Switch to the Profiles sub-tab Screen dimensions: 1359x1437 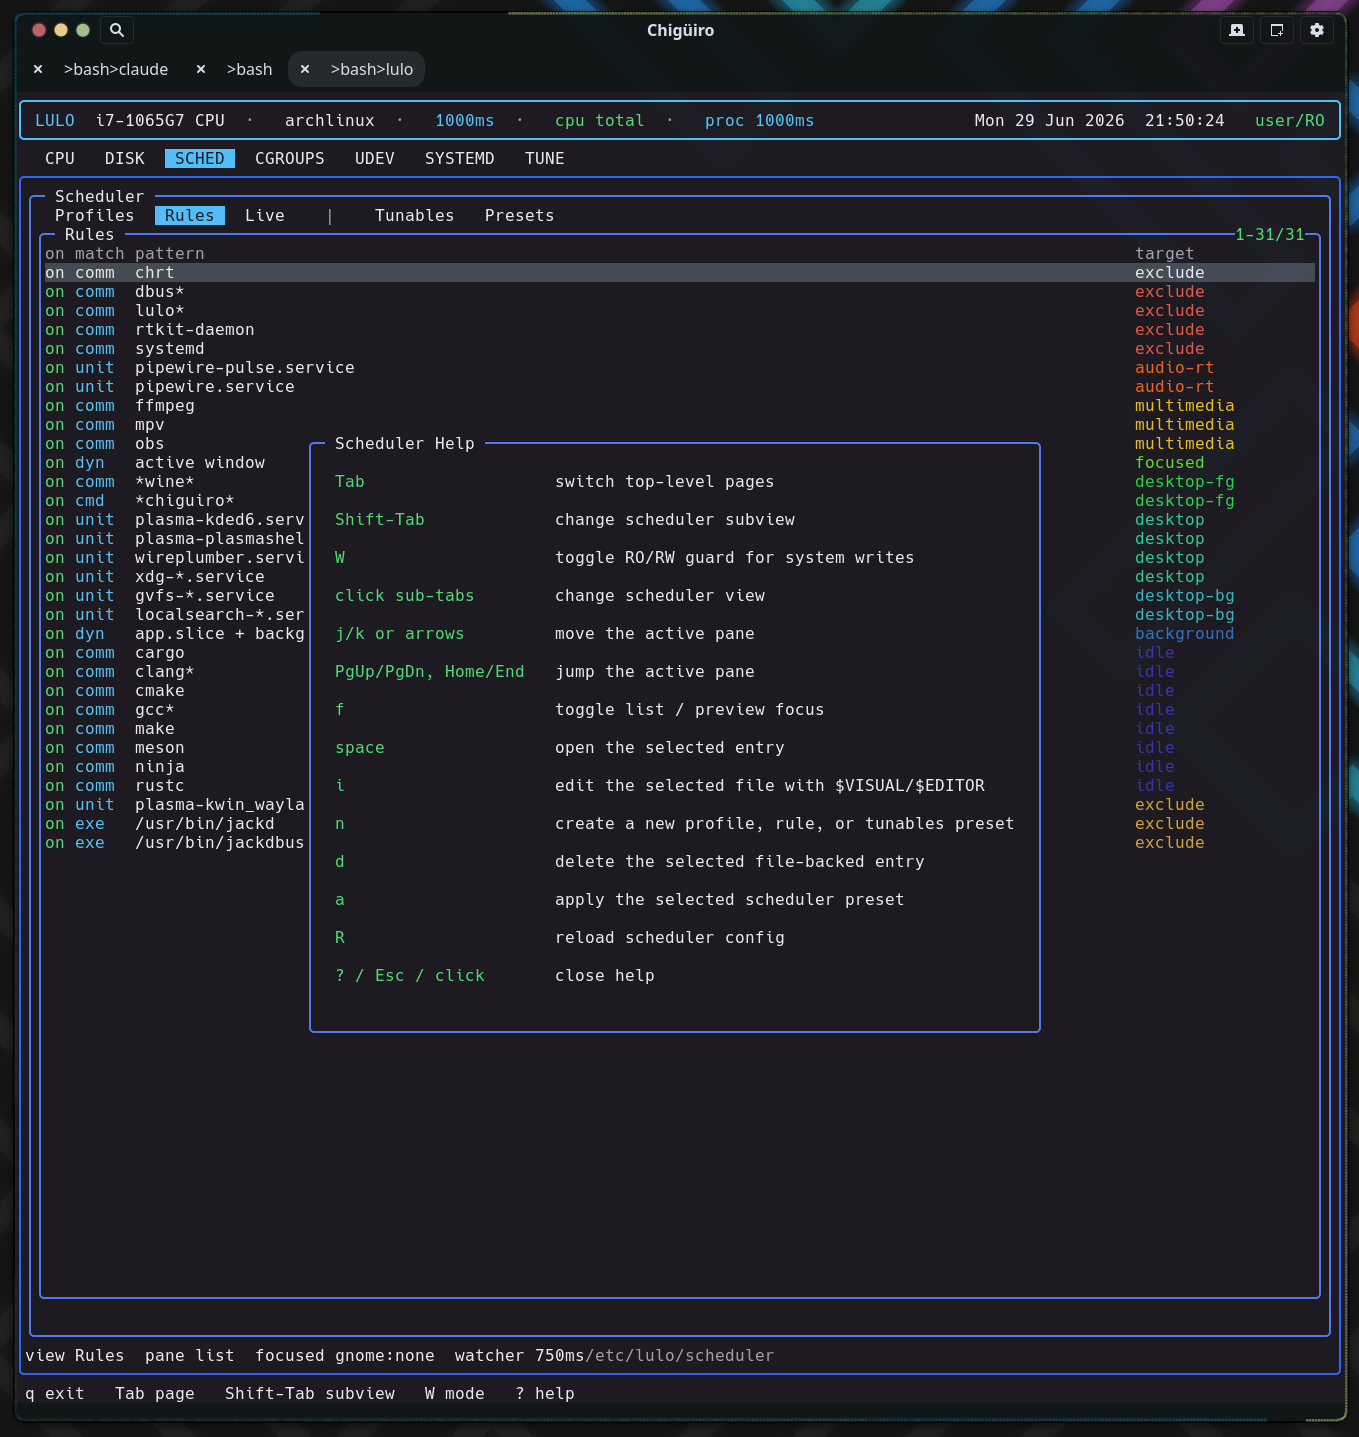[95, 215]
